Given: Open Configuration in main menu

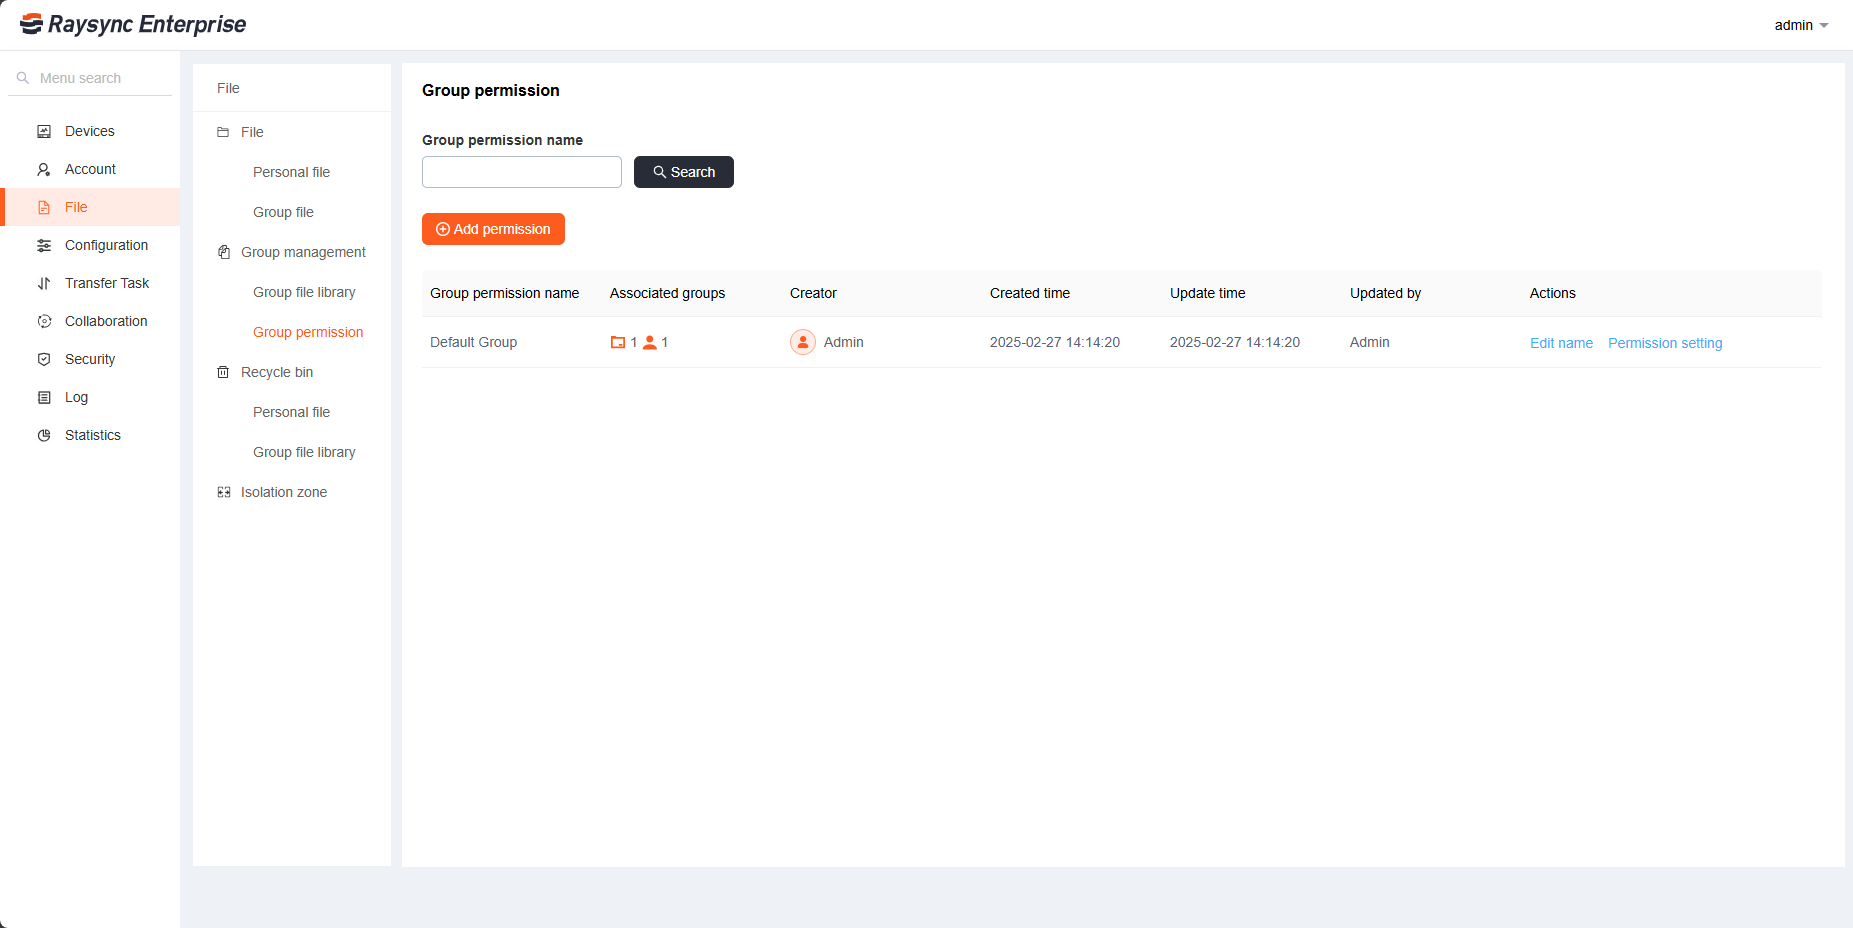Looking at the screenshot, I should click(90, 245).
